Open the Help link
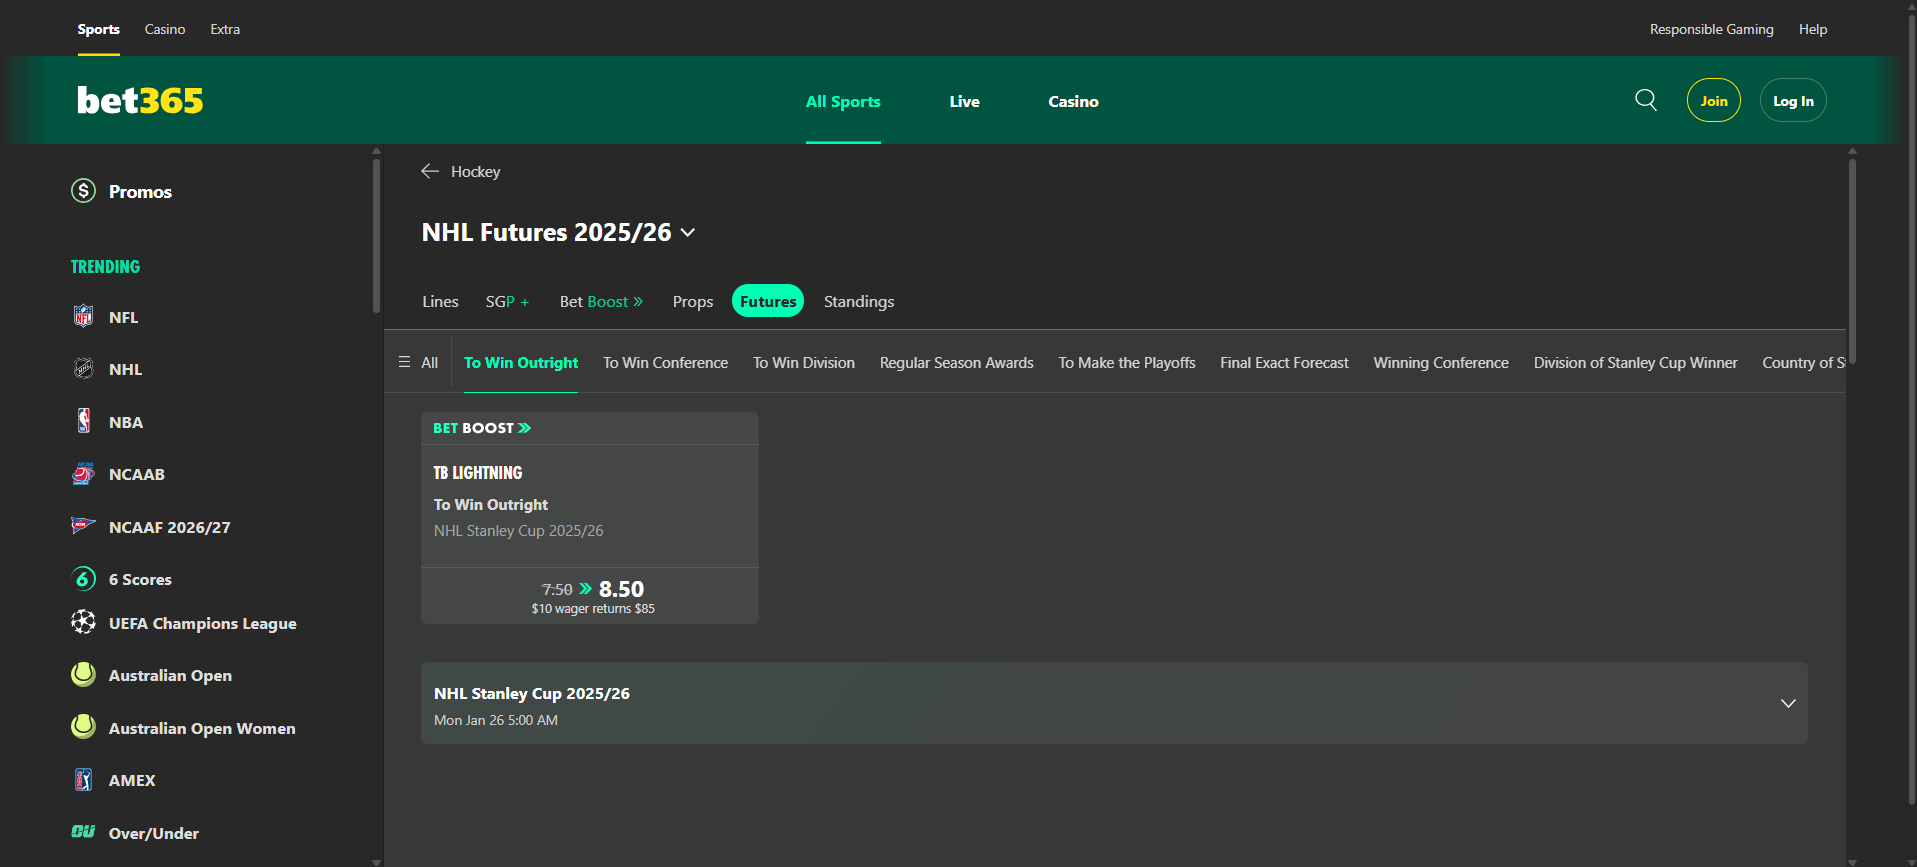Viewport: 1917px width, 867px height. click(1813, 29)
